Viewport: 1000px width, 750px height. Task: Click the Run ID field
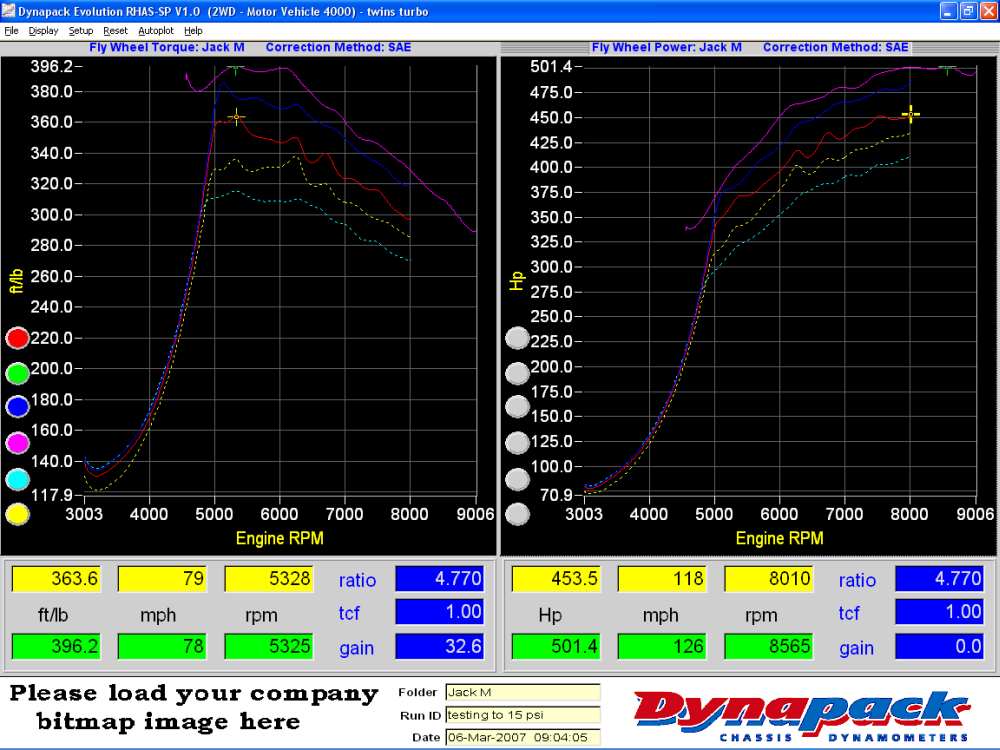point(522,714)
